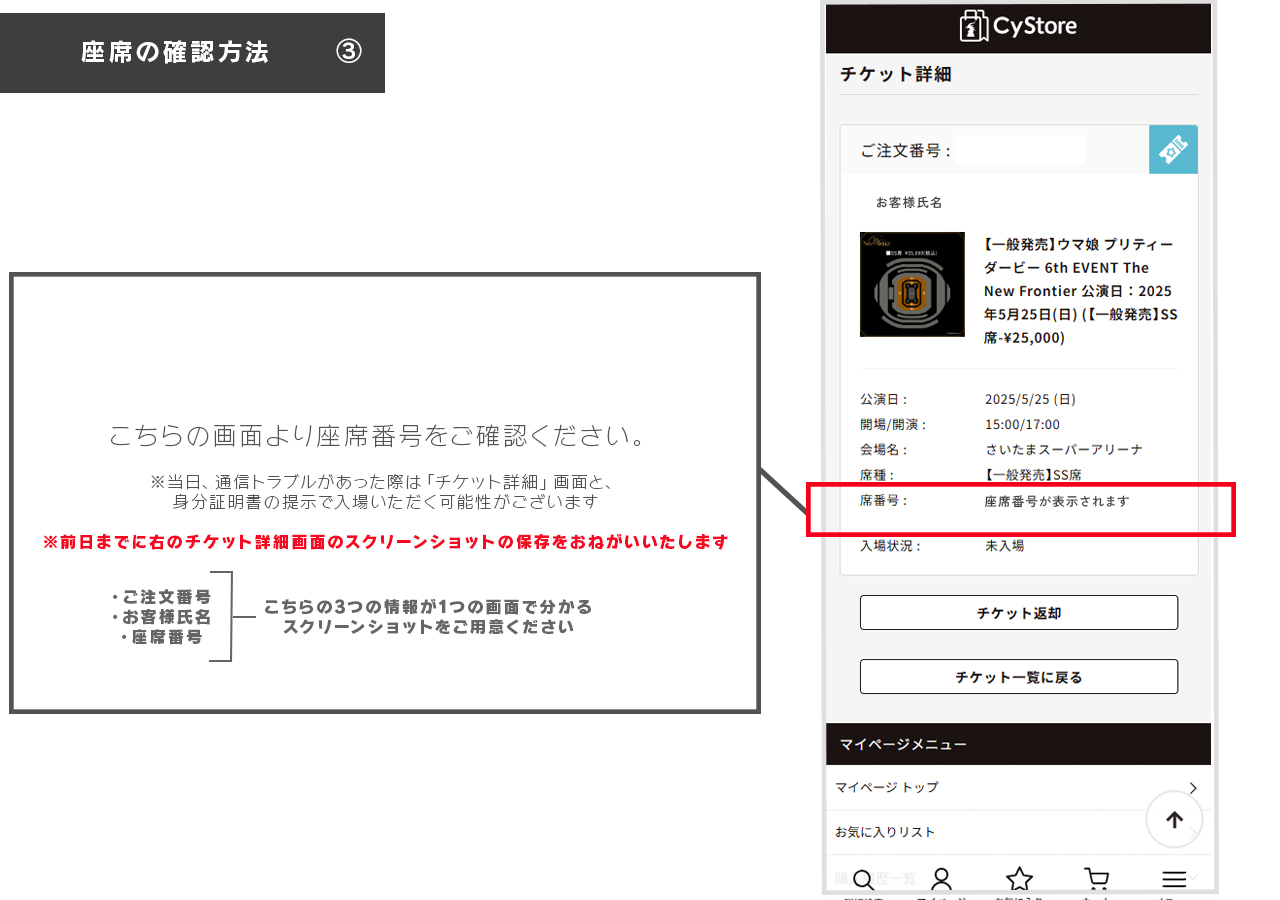
Task: Click the date value 2025/5/25 (日)
Action: [1030, 400]
